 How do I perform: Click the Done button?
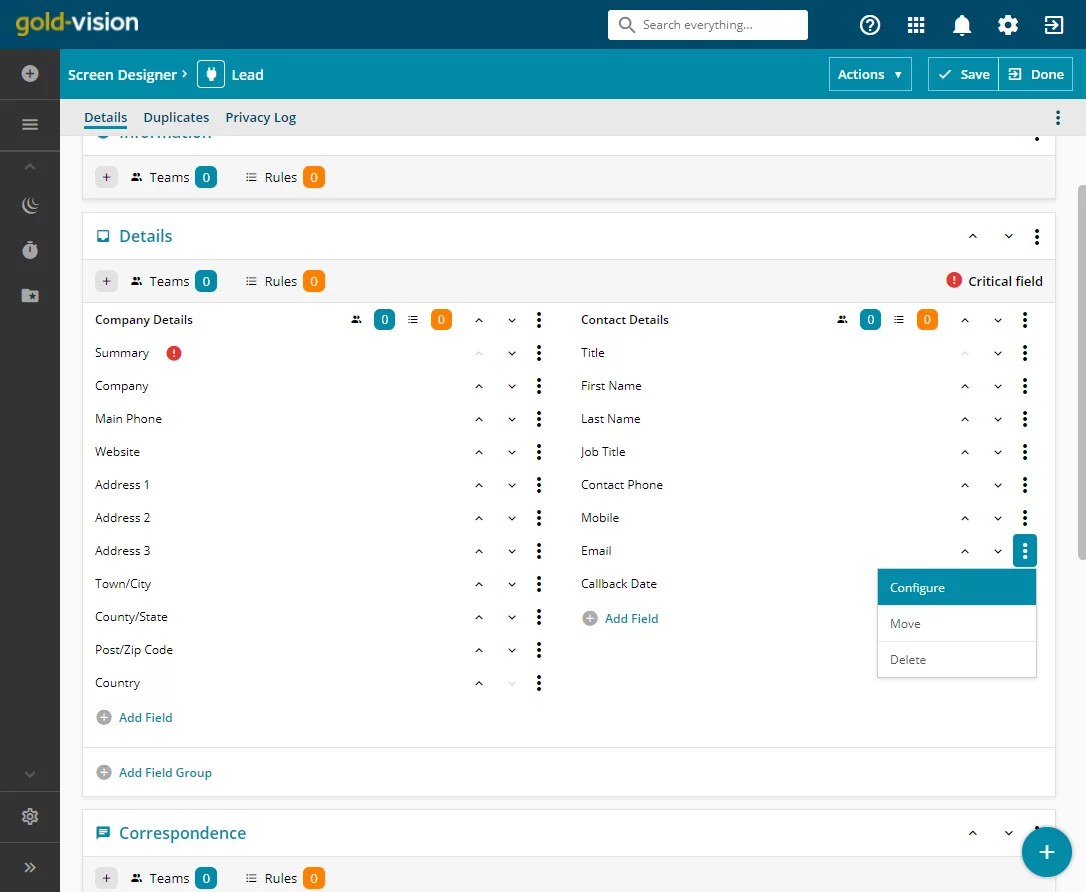point(1035,74)
